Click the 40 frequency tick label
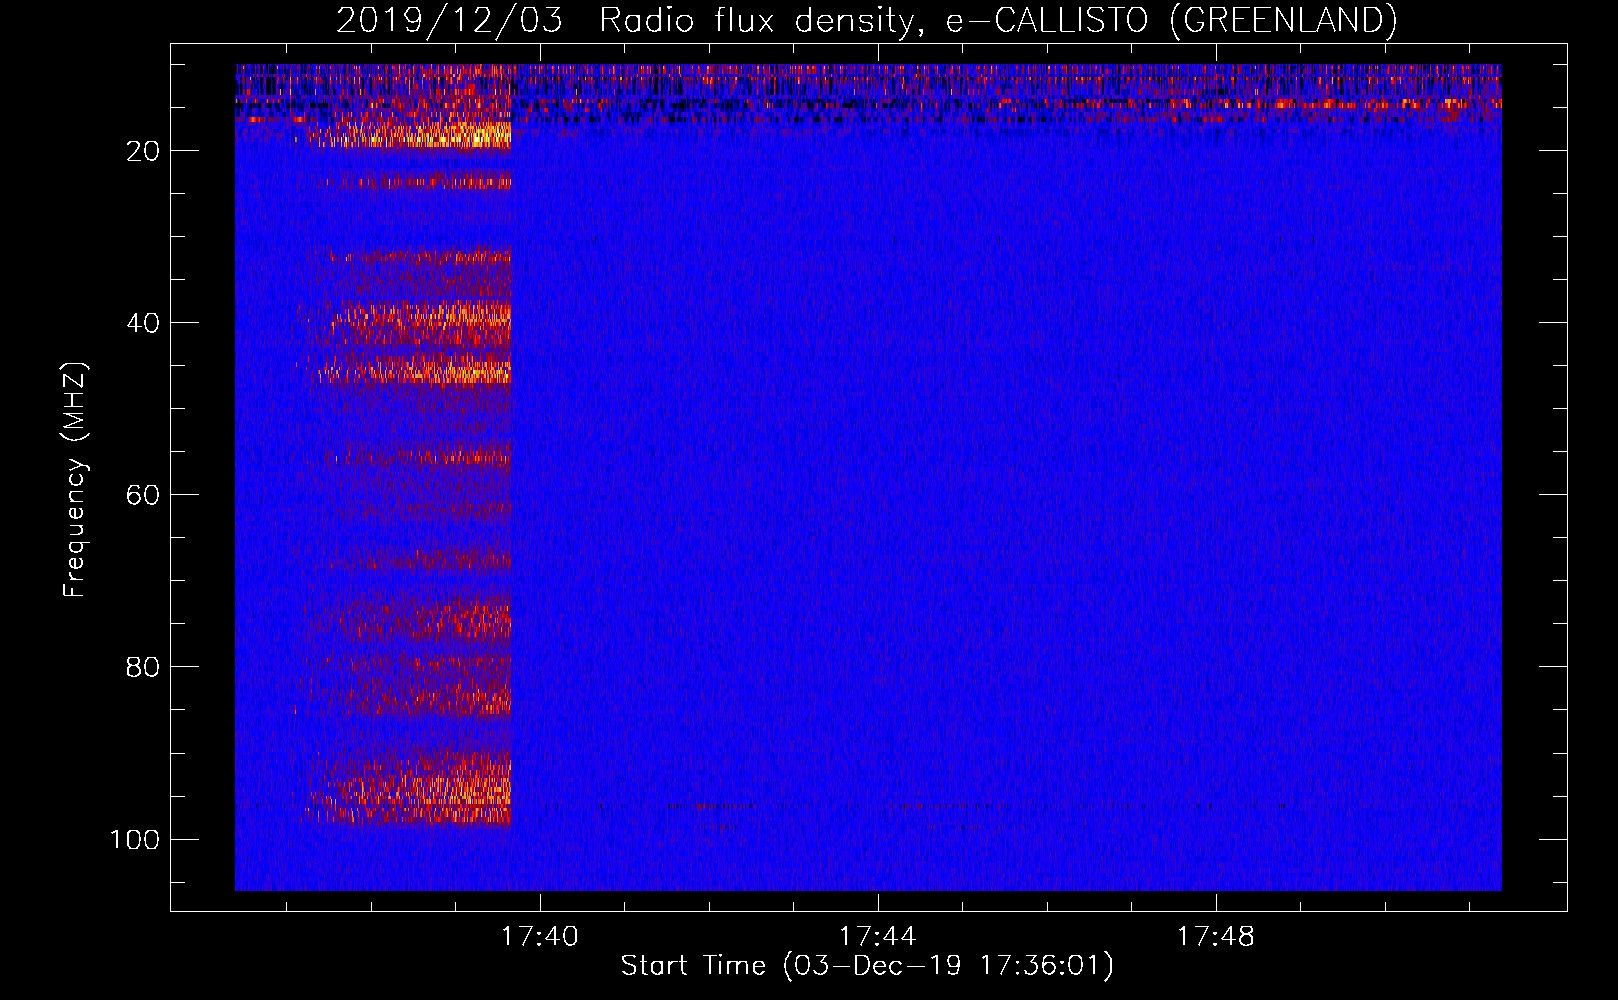1618x1000 pixels. pos(143,323)
